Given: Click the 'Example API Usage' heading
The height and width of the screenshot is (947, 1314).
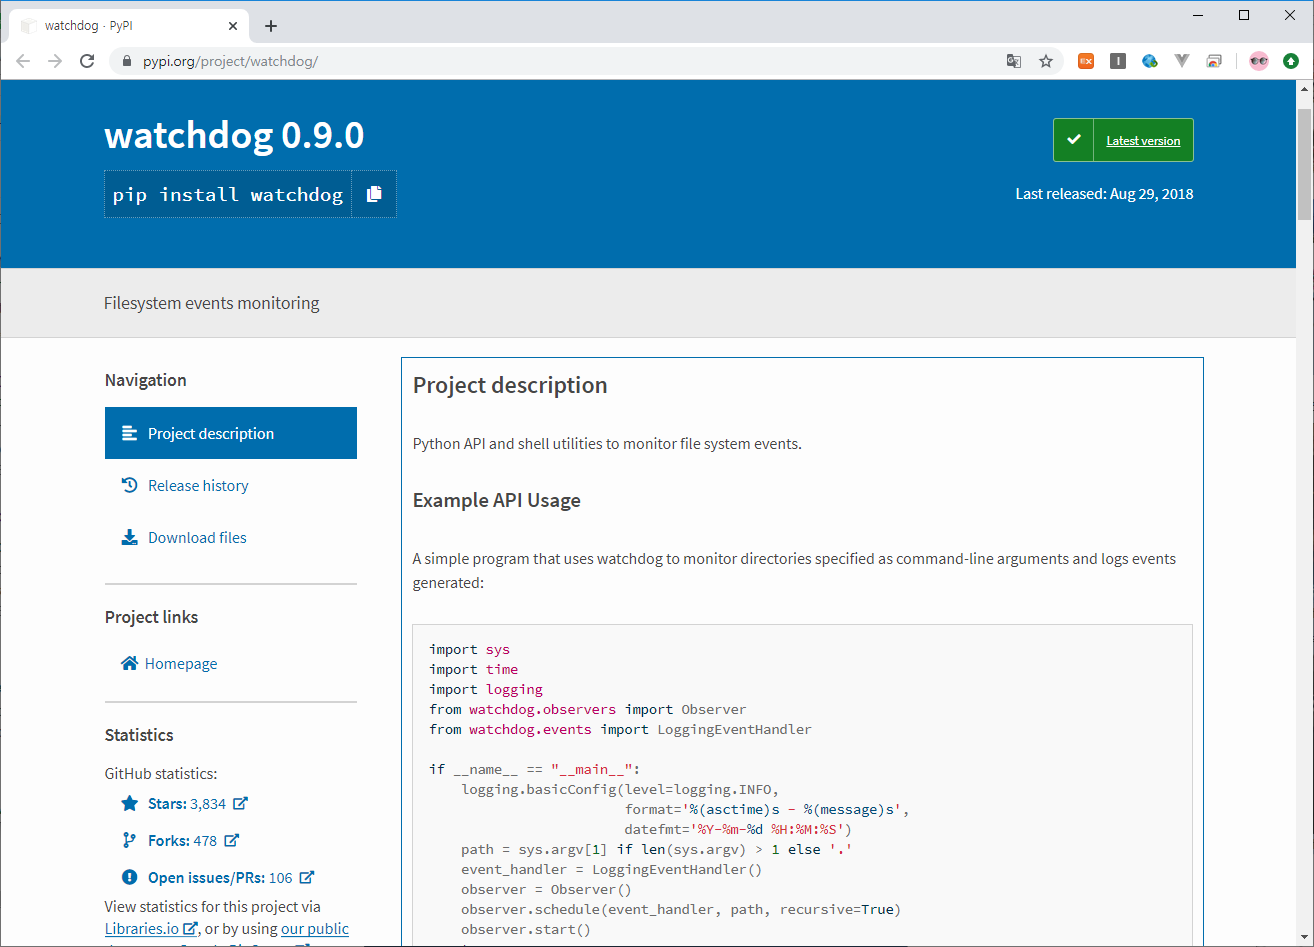Looking at the screenshot, I should (x=497, y=500).
